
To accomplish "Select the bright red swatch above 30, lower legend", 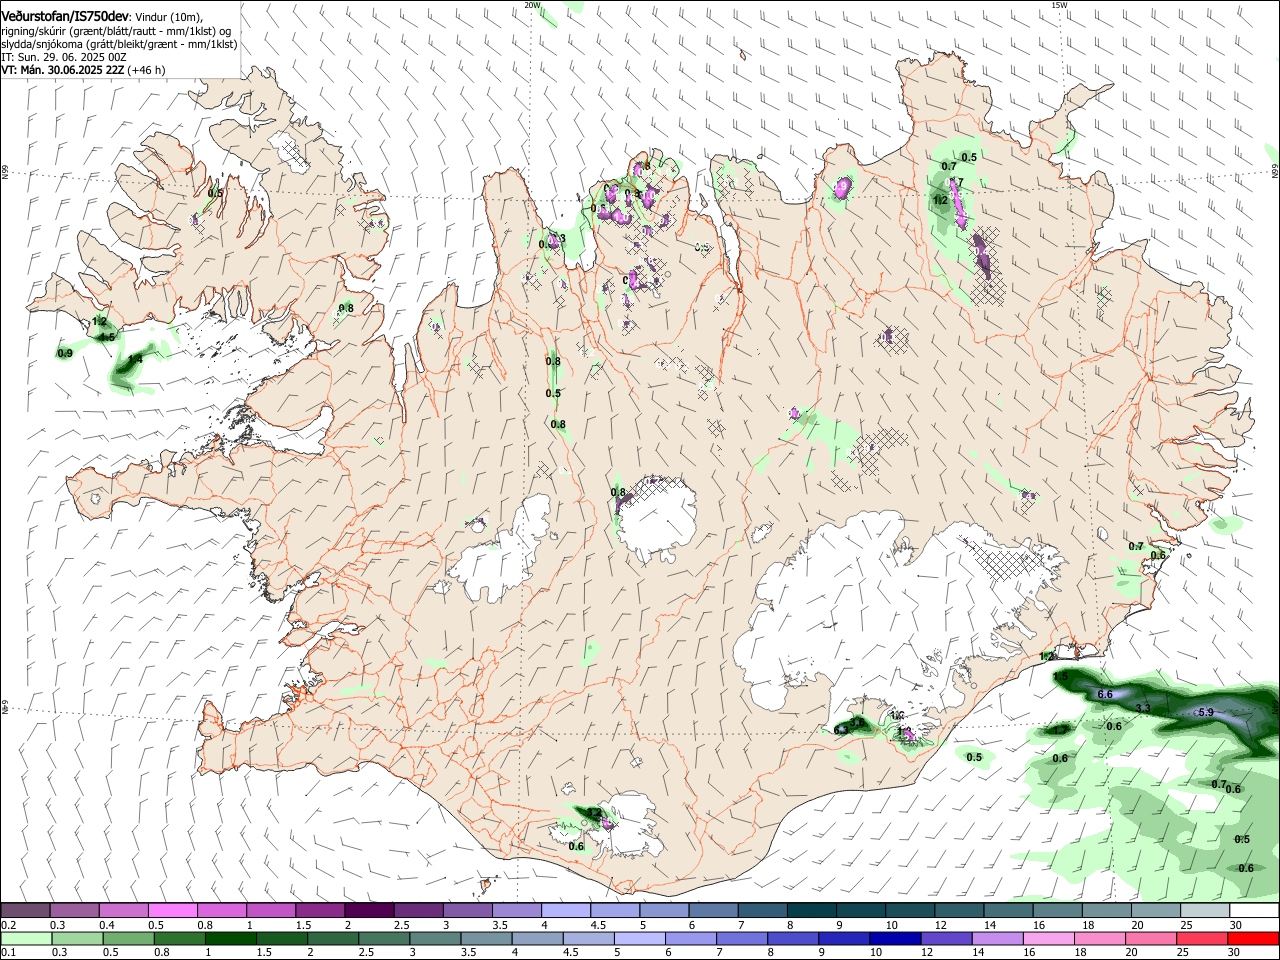I will click(x=1253, y=939).
